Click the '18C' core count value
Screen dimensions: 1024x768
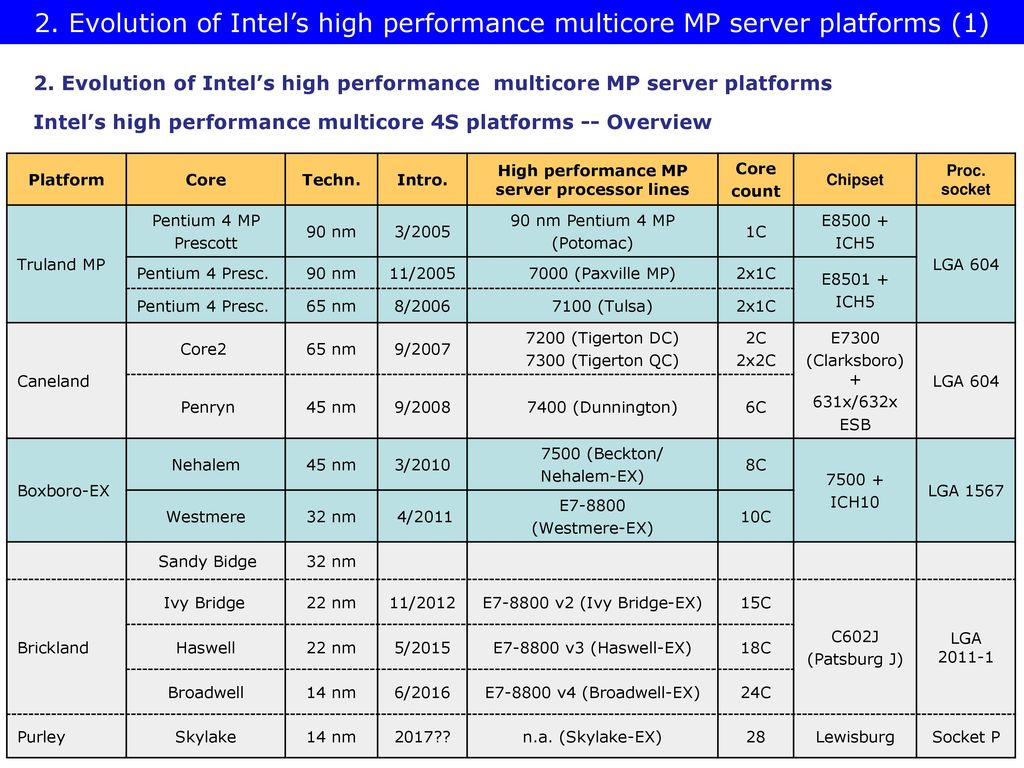(756, 647)
